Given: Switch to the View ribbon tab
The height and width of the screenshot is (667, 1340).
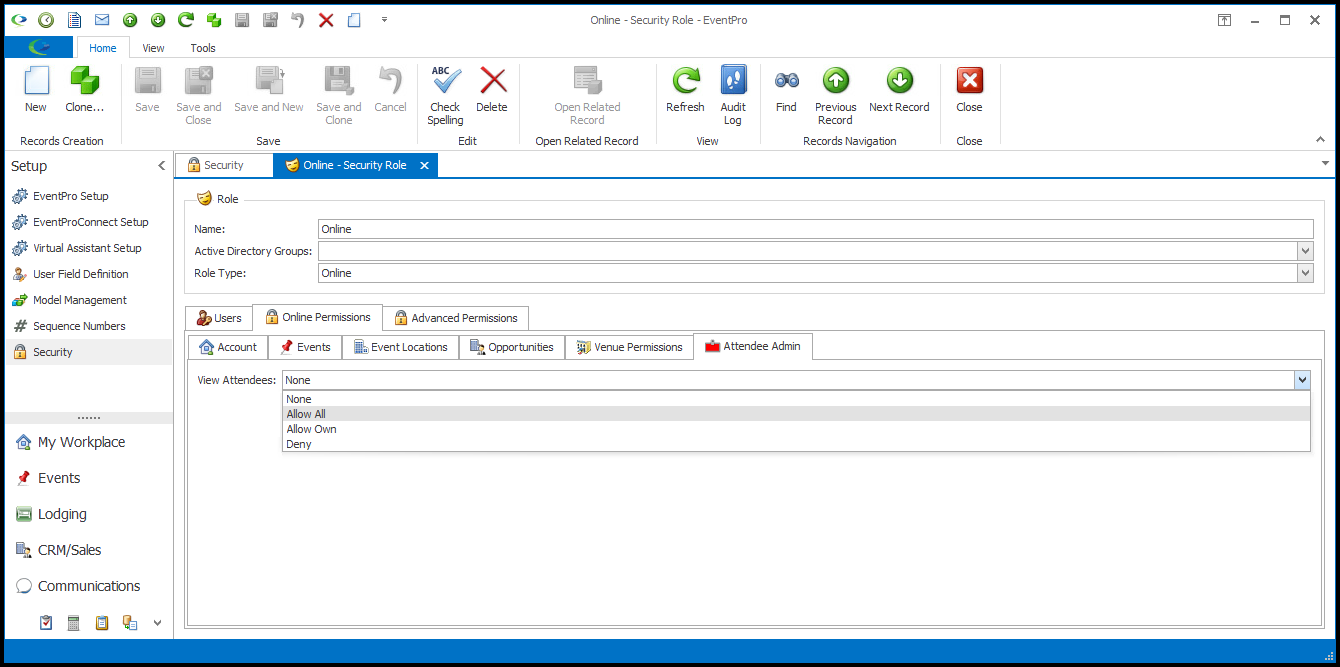Looking at the screenshot, I should tap(153, 47).
